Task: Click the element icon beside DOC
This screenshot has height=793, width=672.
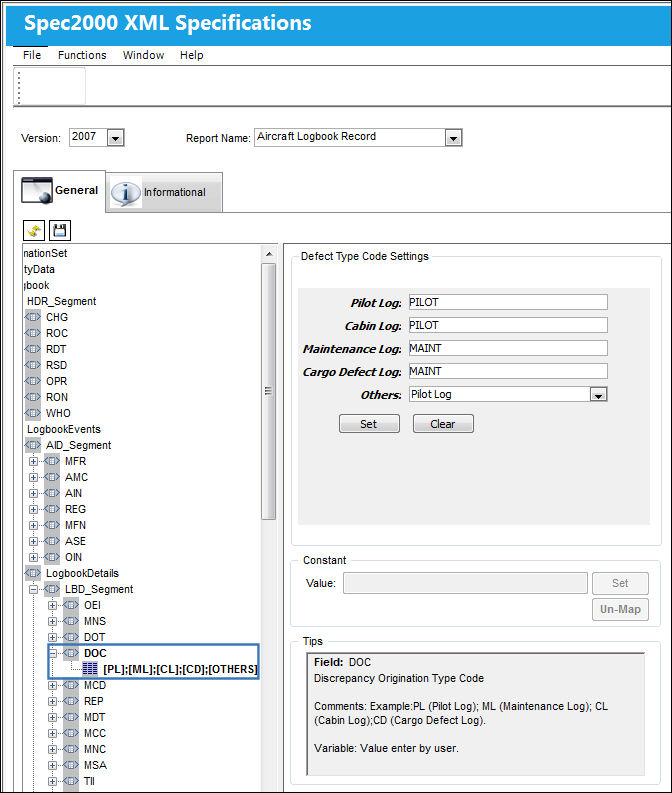Action: pos(71,653)
